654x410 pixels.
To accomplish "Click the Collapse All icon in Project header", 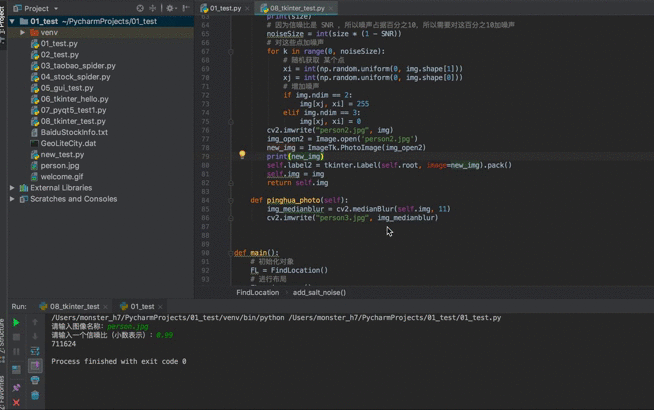I will pos(153,8).
